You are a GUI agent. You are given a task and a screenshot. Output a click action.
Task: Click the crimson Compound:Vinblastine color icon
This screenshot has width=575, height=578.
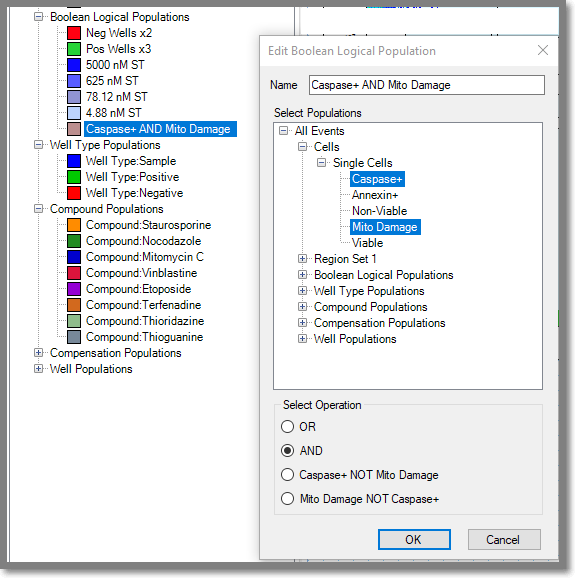click(x=74, y=273)
